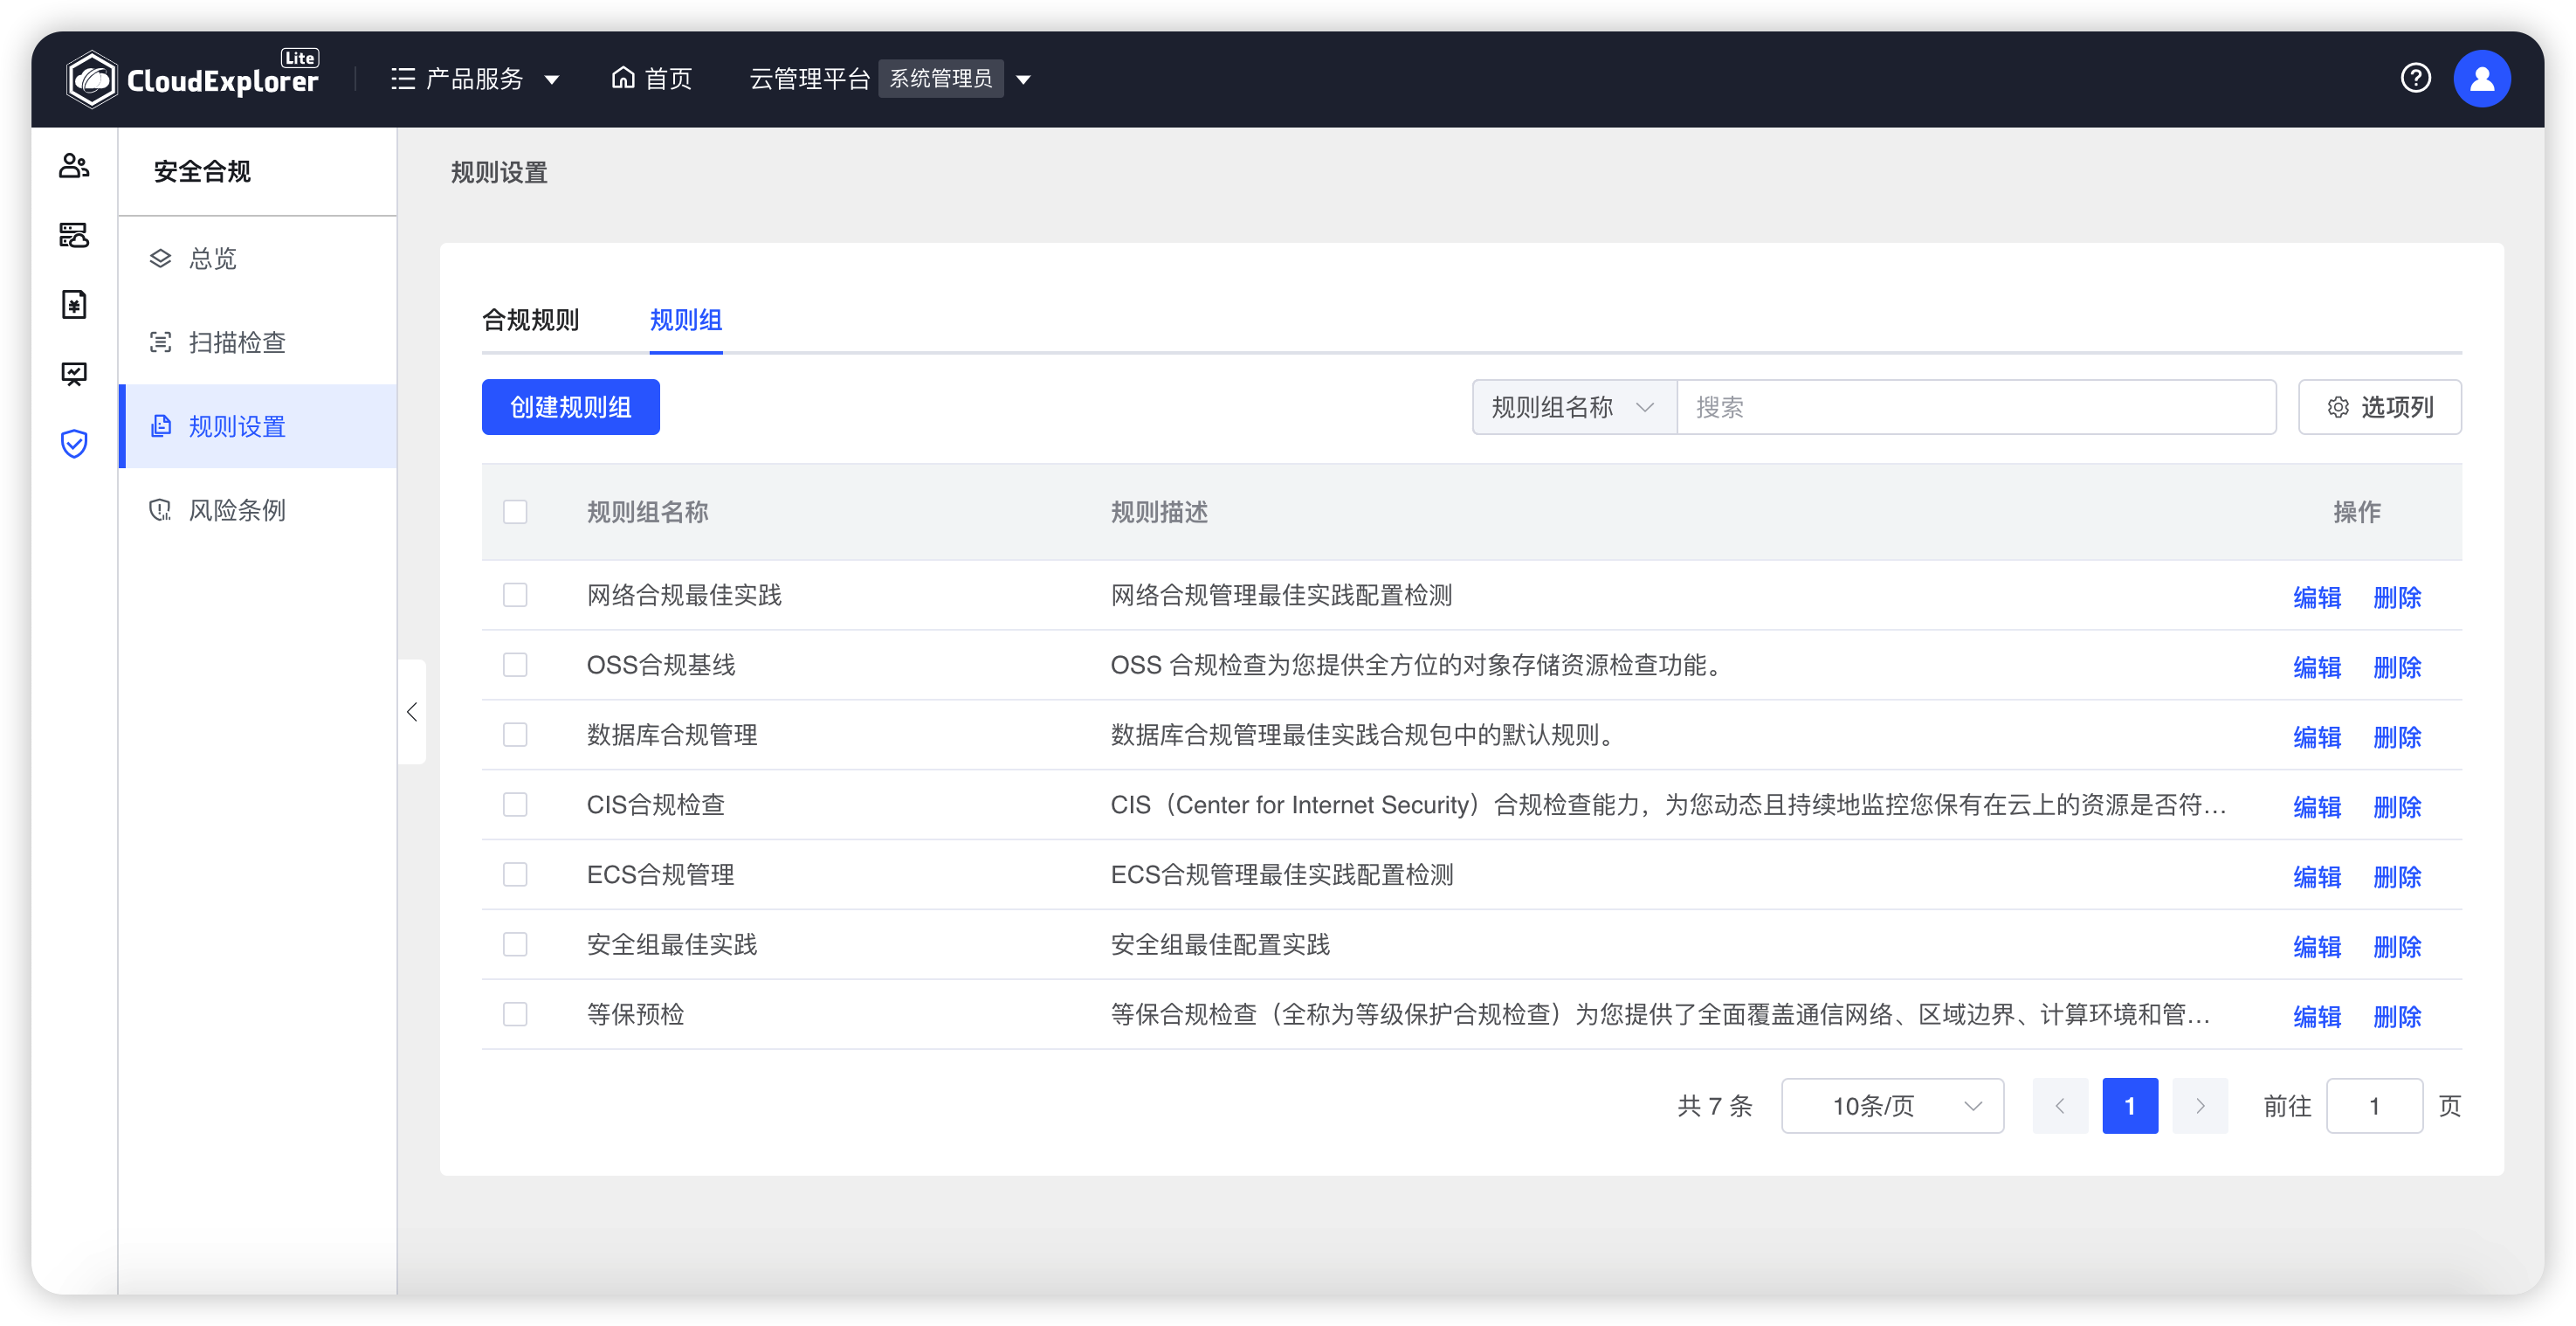Open the 规则组名称 search filter dropdown
2576x1326 pixels.
pyautogui.click(x=1571, y=407)
